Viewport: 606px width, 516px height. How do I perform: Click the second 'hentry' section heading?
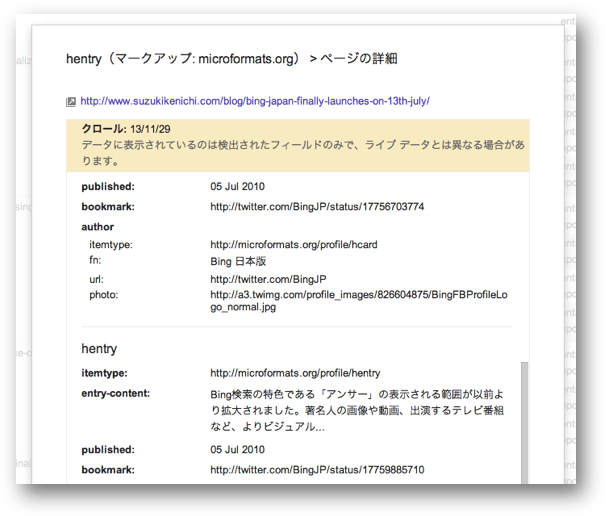(x=99, y=348)
